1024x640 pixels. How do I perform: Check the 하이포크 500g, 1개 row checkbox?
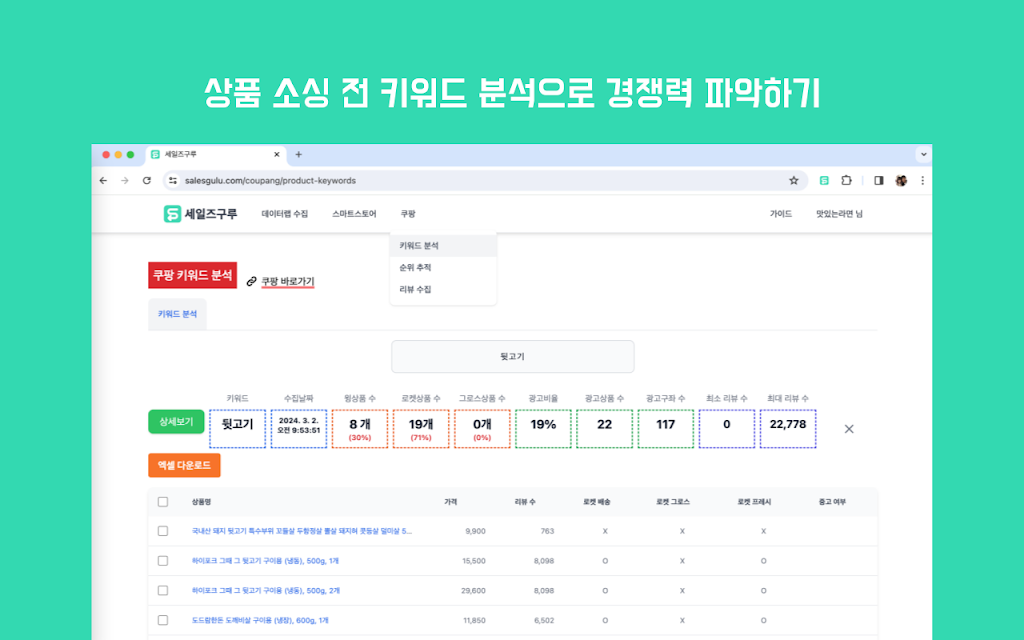point(163,561)
